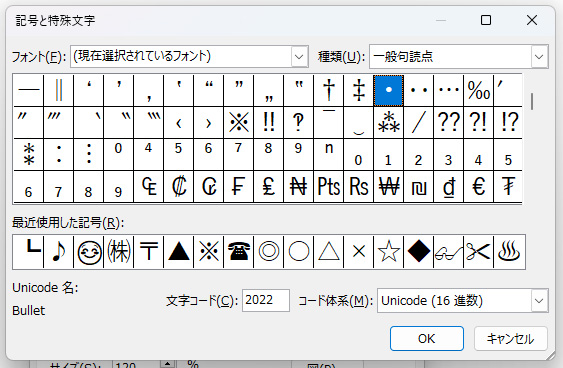
Task: Select the recently used postal mark 〒
Action: tap(149, 252)
